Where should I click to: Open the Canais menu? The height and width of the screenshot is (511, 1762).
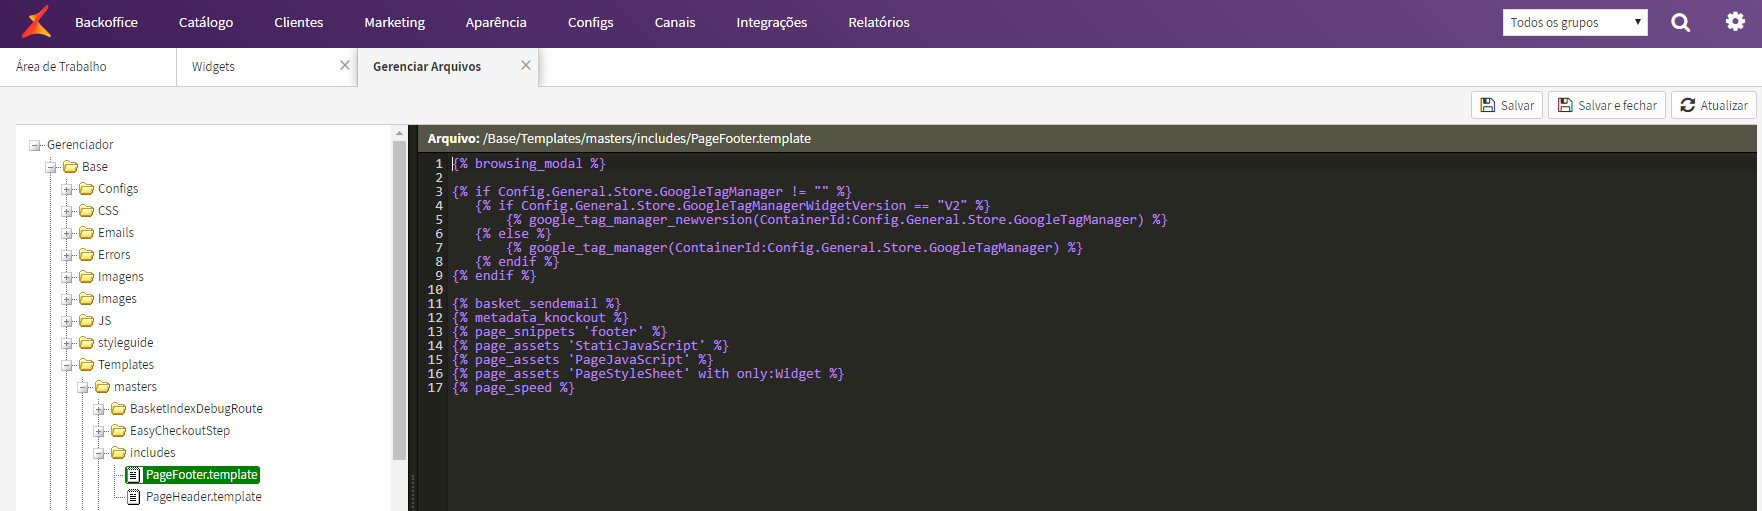pos(675,22)
